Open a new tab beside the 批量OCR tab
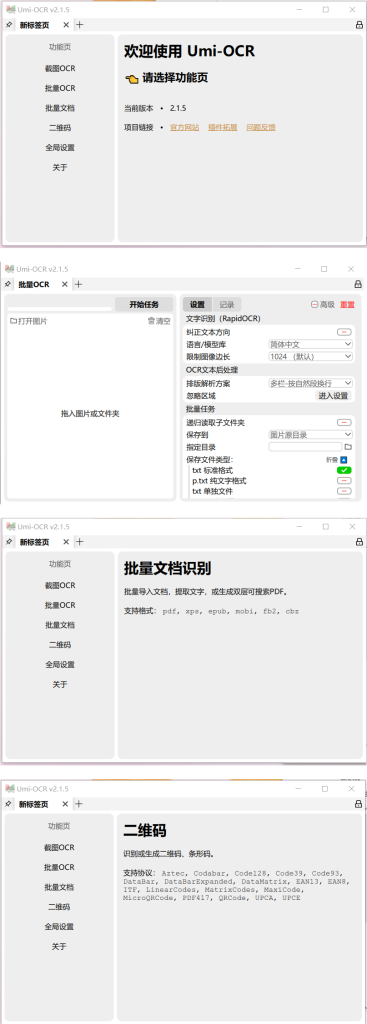Image resolution: width=367 pixels, height=1024 pixels. [x=78, y=285]
